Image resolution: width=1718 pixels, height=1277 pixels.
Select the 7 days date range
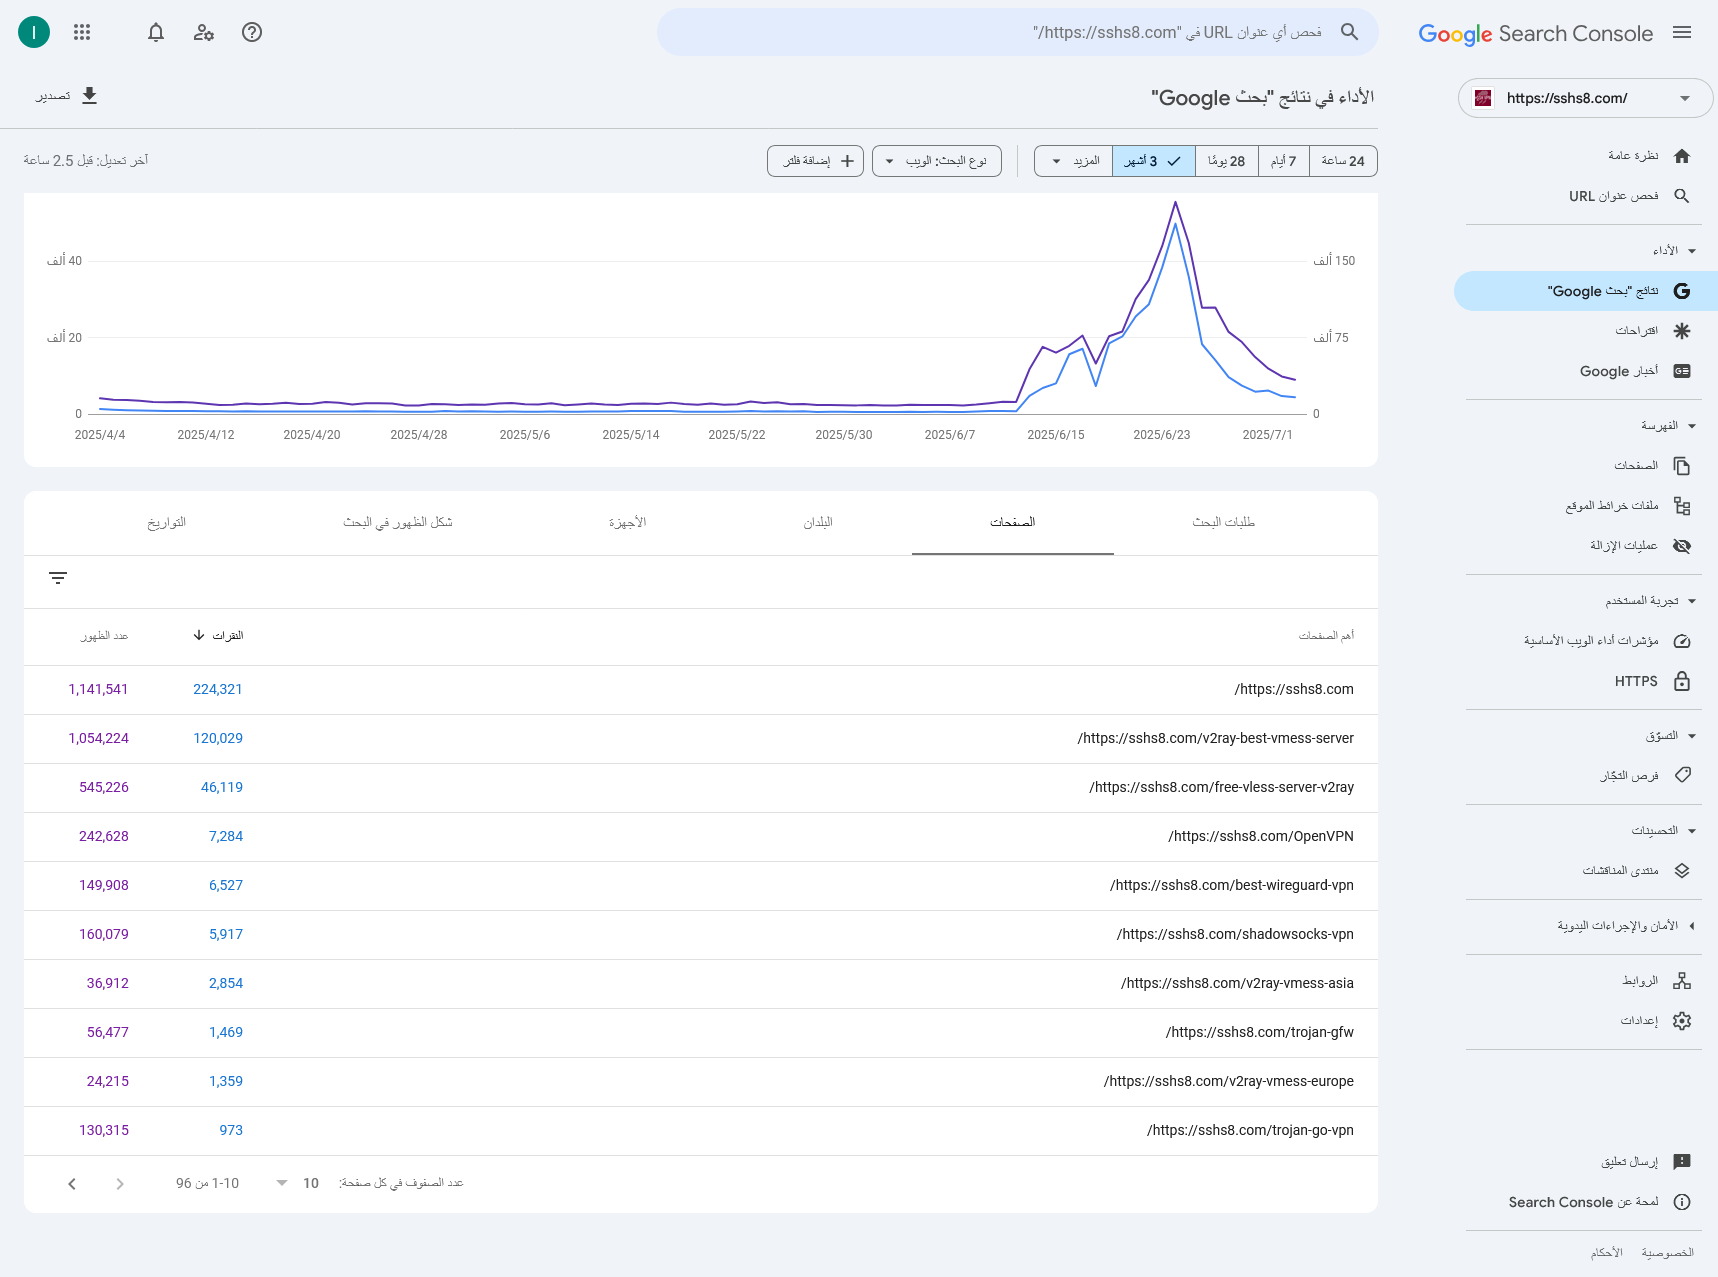(1283, 161)
